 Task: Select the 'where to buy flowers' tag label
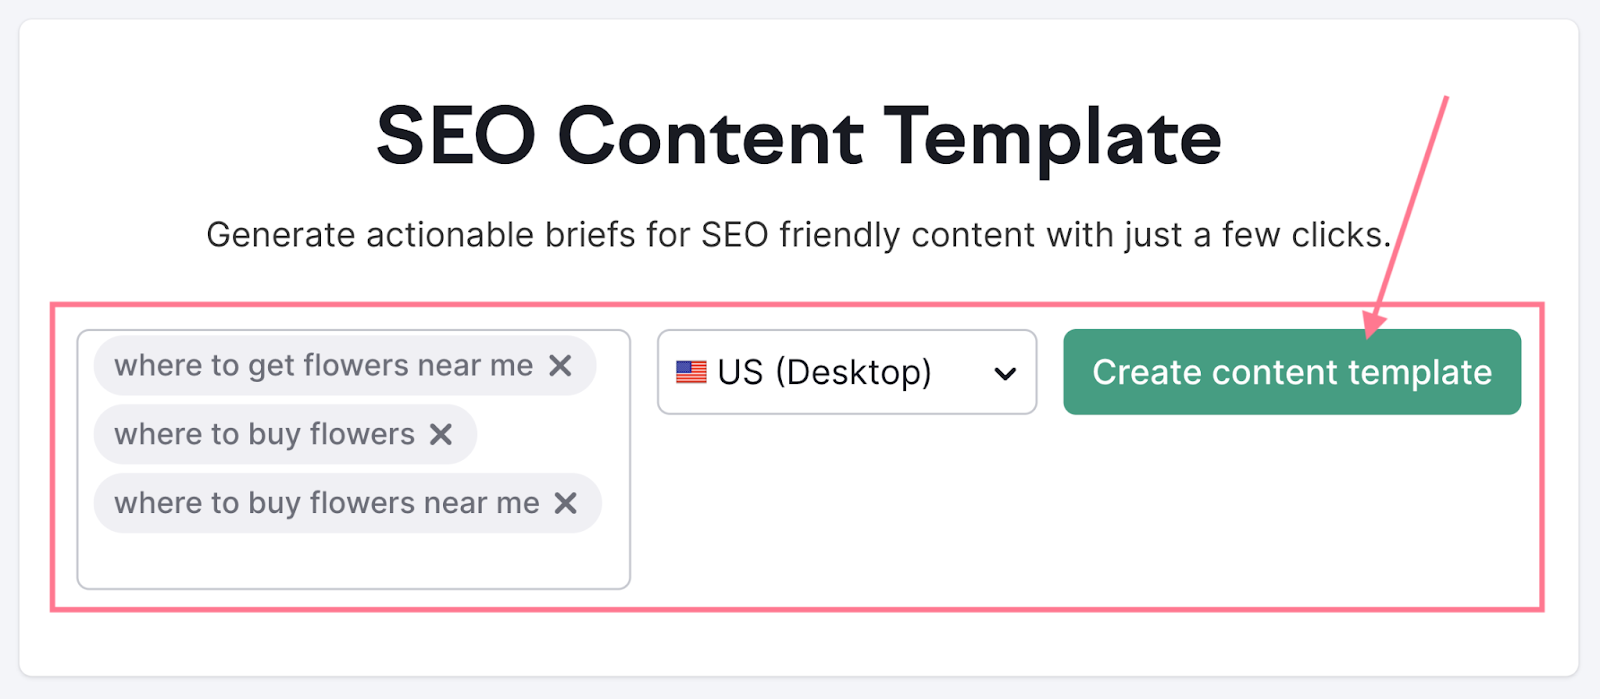pyautogui.click(x=264, y=434)
